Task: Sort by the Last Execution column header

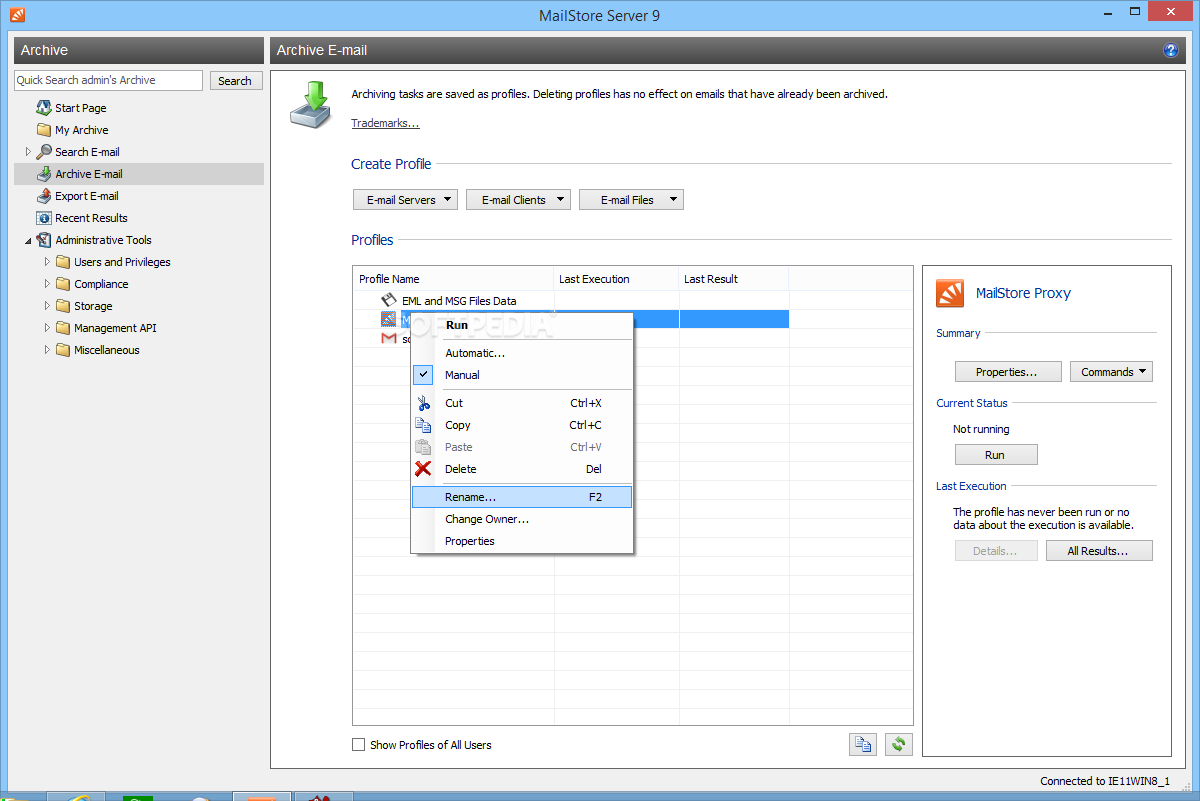Action: [x=617, y=279]
